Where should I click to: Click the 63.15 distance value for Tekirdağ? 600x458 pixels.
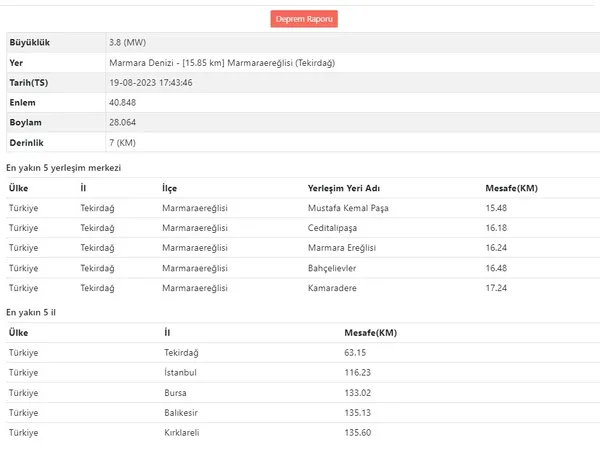[x=356, y=353]
